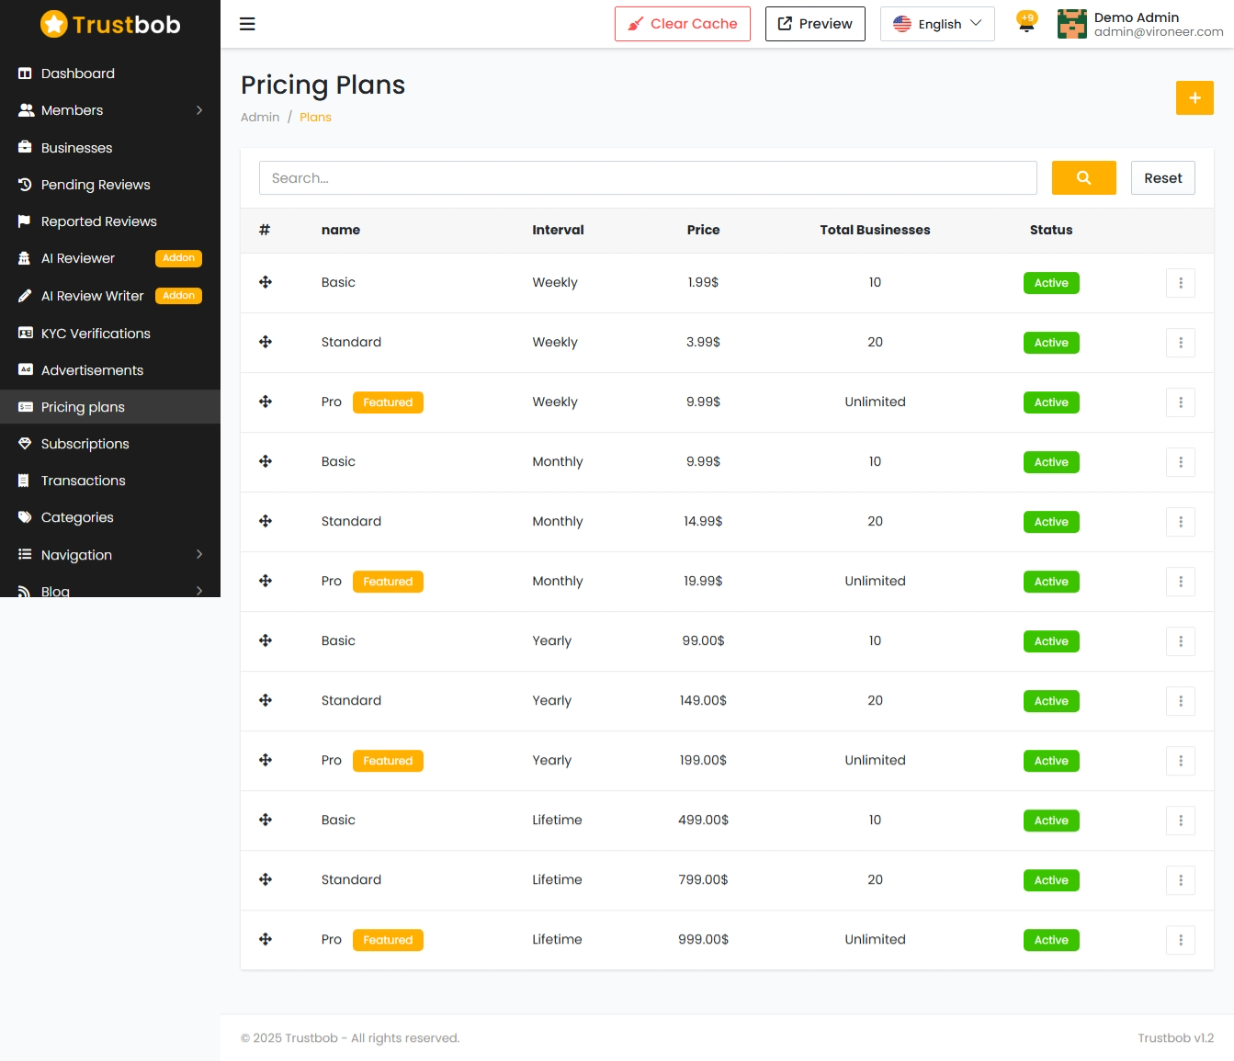
Task: Open actions menu for Basic Weekly plan
Action: coord(1180,283)
